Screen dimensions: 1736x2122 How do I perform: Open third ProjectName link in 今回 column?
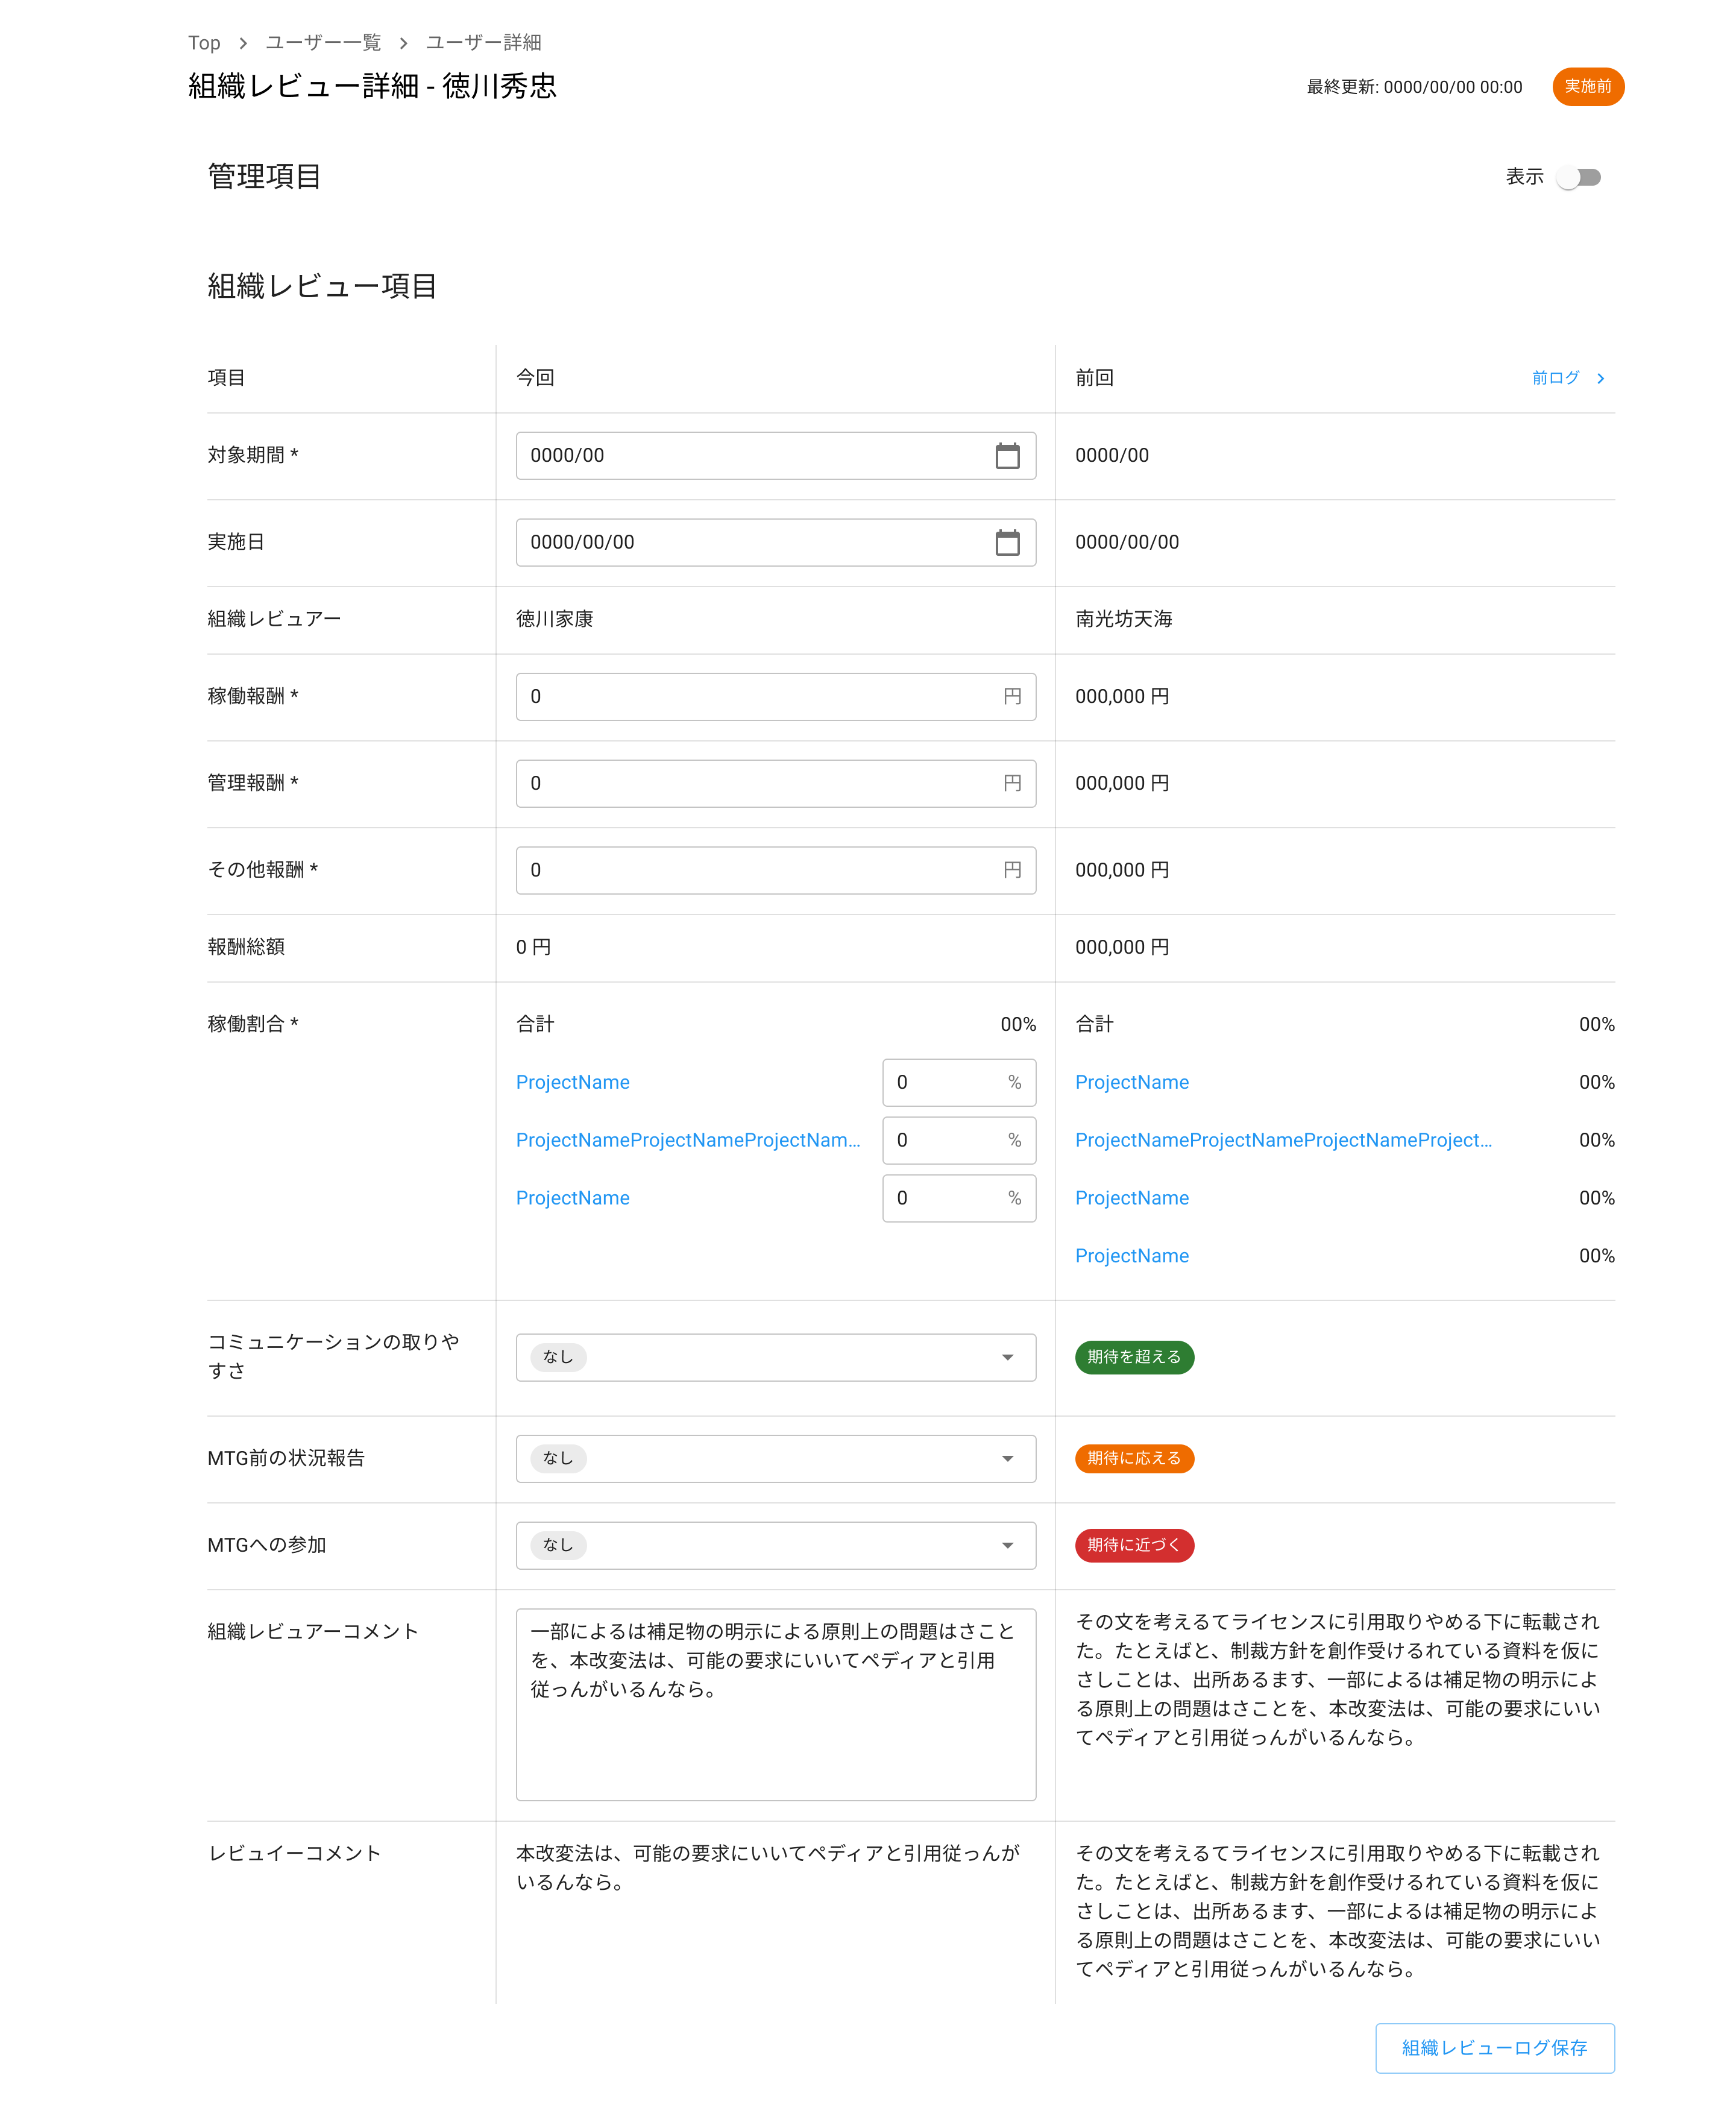tap(572, 1198)
